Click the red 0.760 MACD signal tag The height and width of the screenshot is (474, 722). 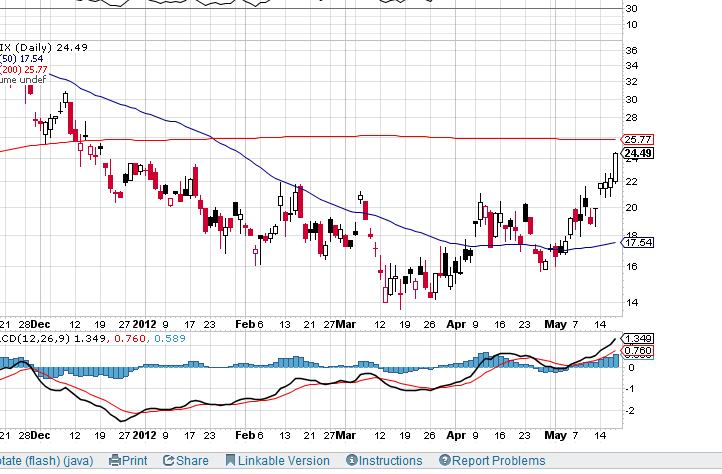click(638, 351)
